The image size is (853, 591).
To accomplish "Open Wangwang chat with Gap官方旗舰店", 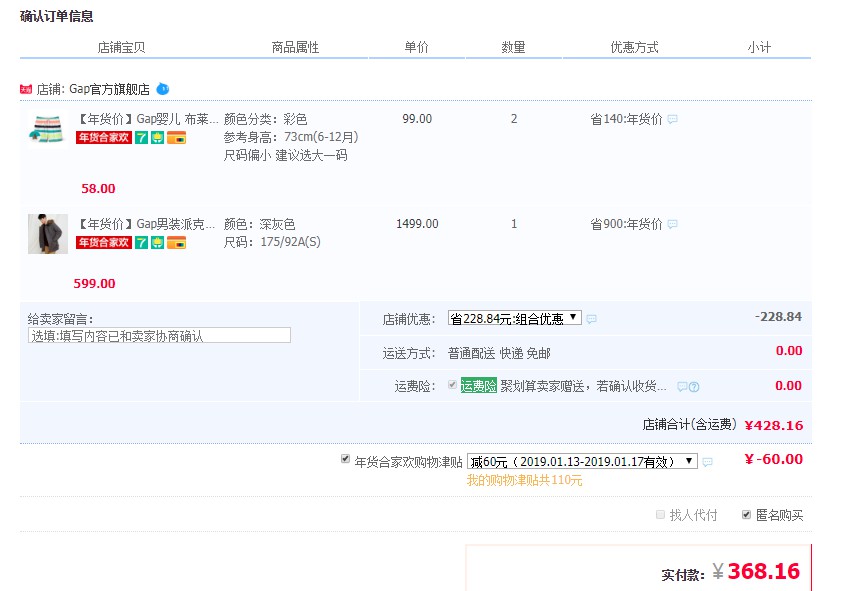I will coord(163,89).
